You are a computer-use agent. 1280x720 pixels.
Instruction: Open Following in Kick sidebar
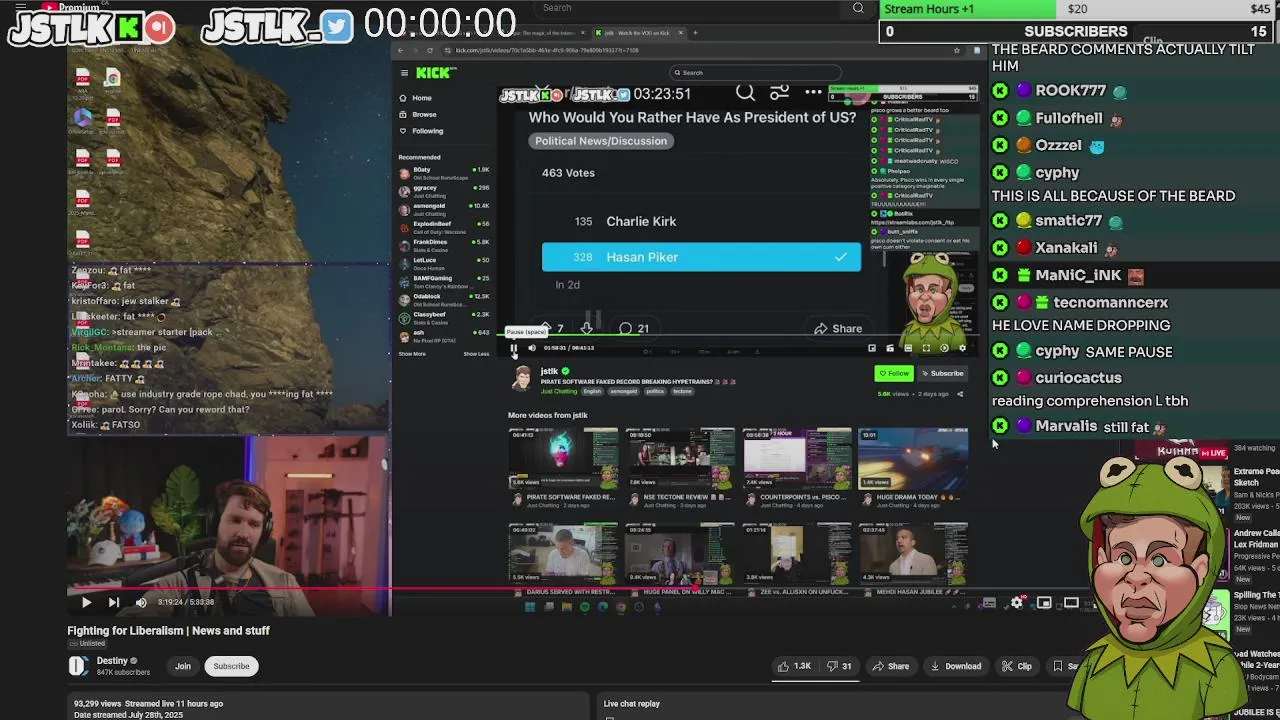[x=421, y=131]
